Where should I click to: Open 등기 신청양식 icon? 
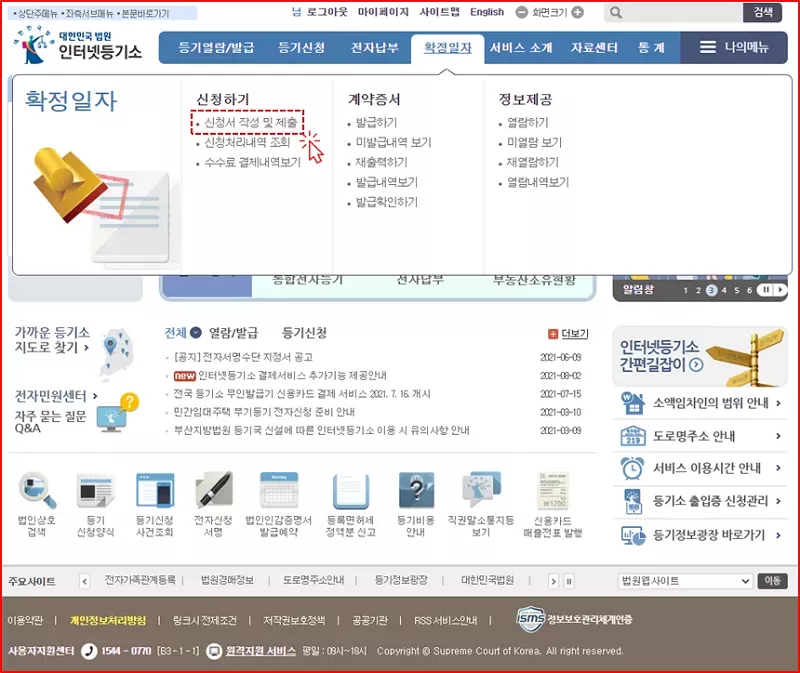(95, 490)
